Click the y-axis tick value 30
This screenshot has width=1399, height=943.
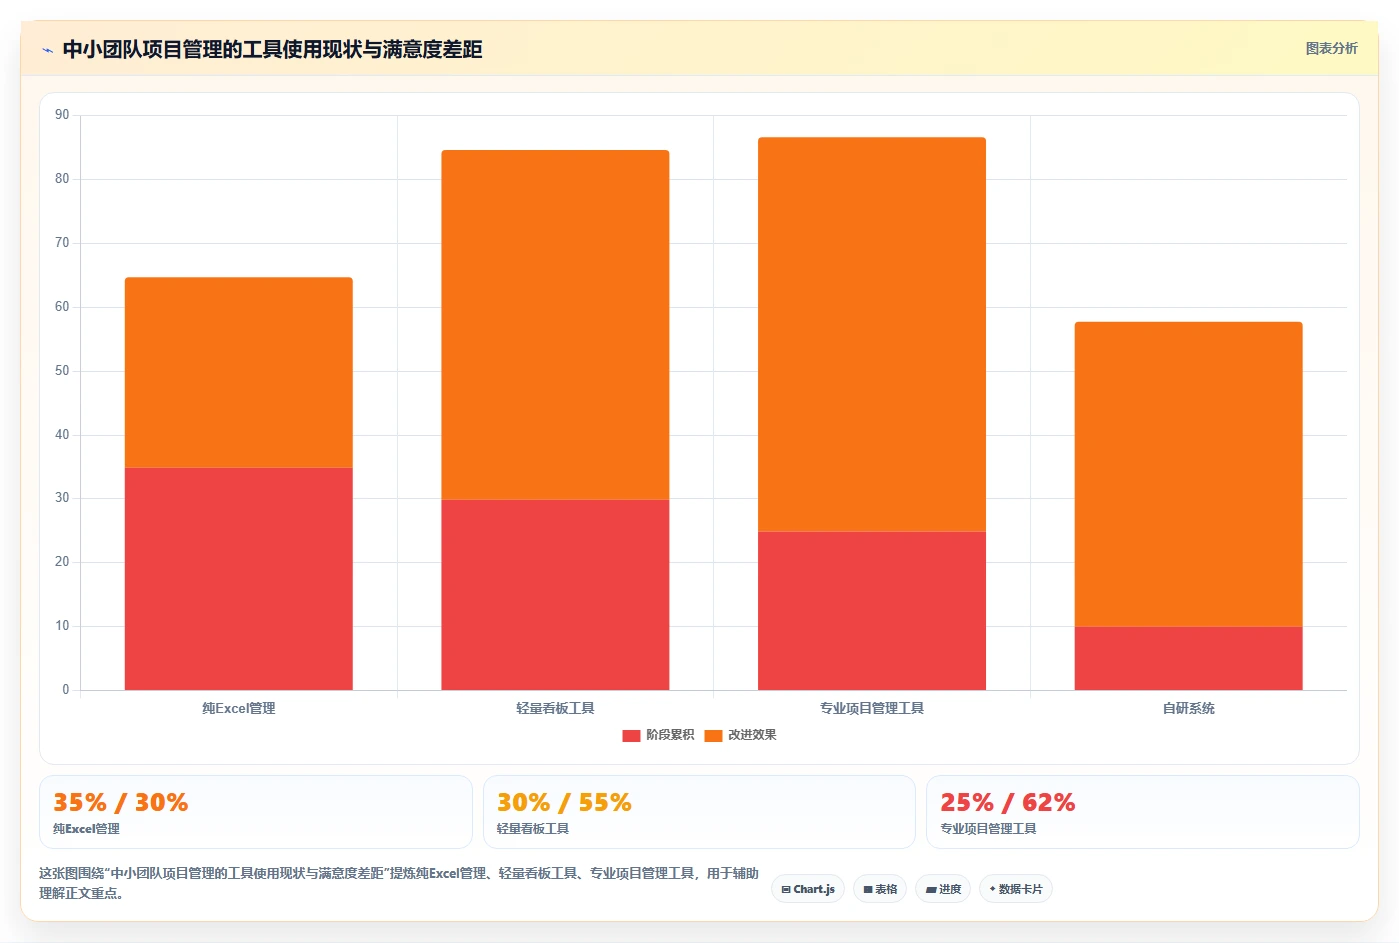62,498
